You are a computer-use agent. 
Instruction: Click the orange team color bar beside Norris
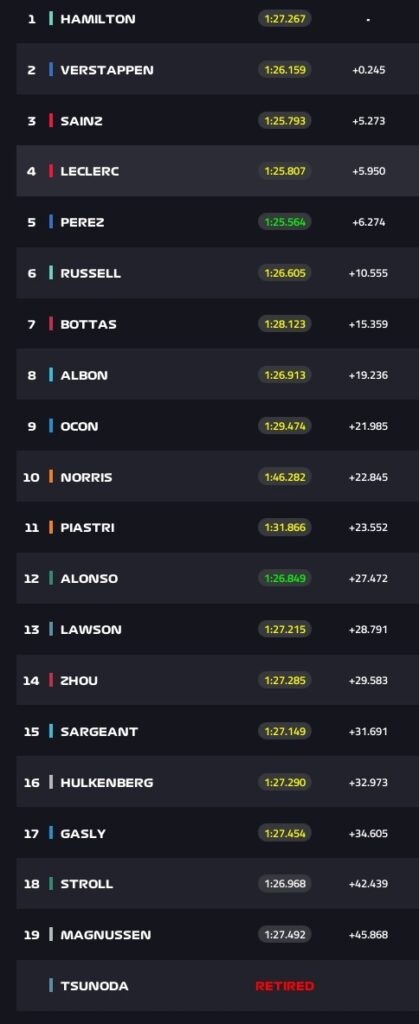point(51,477)
